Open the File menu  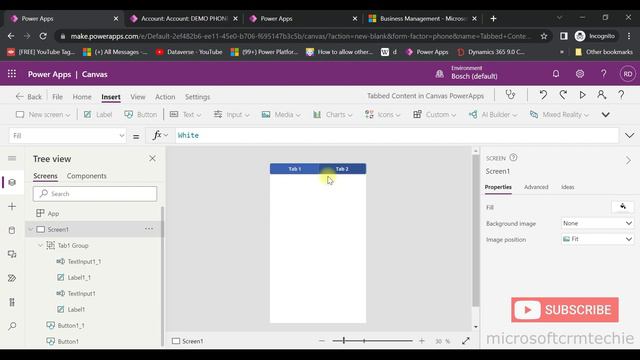(58, 97)
